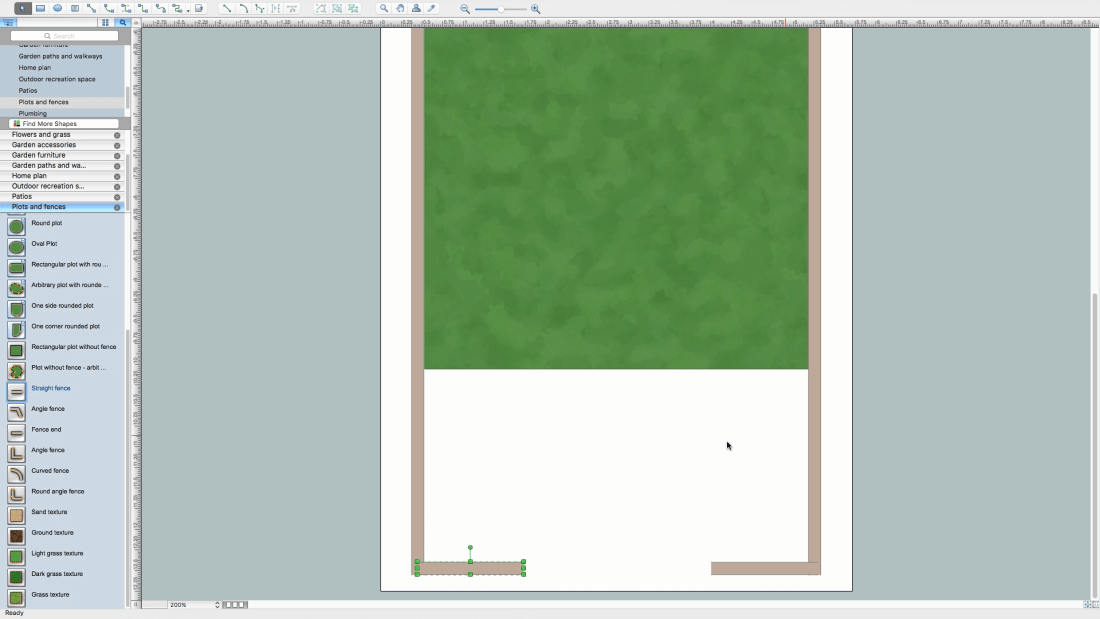
Task: Expand the Home plan library panel
Action: click(29, 175)
